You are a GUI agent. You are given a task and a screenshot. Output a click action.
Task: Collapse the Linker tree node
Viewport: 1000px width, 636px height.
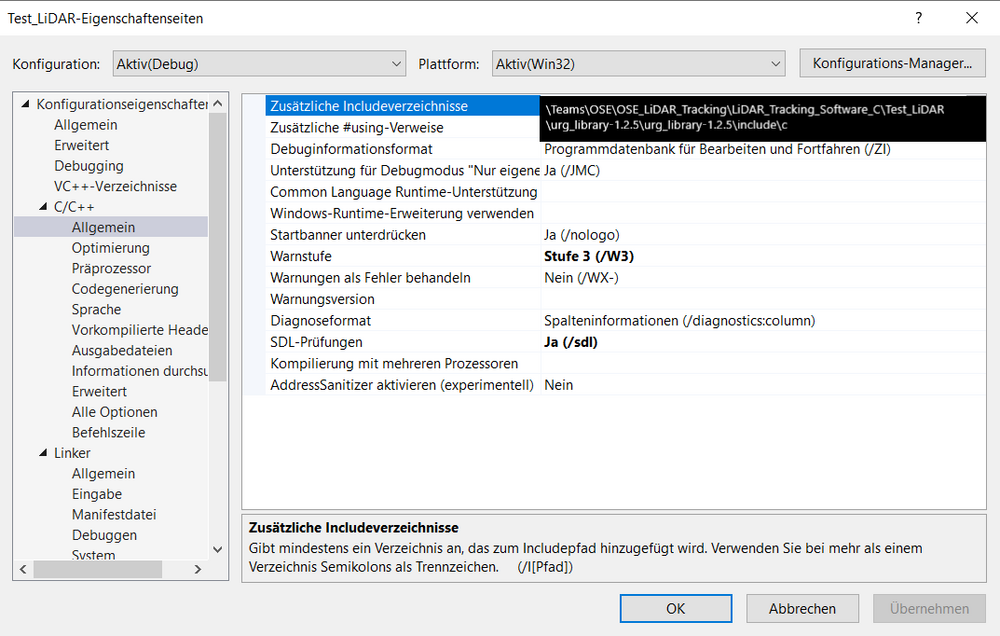43,453
